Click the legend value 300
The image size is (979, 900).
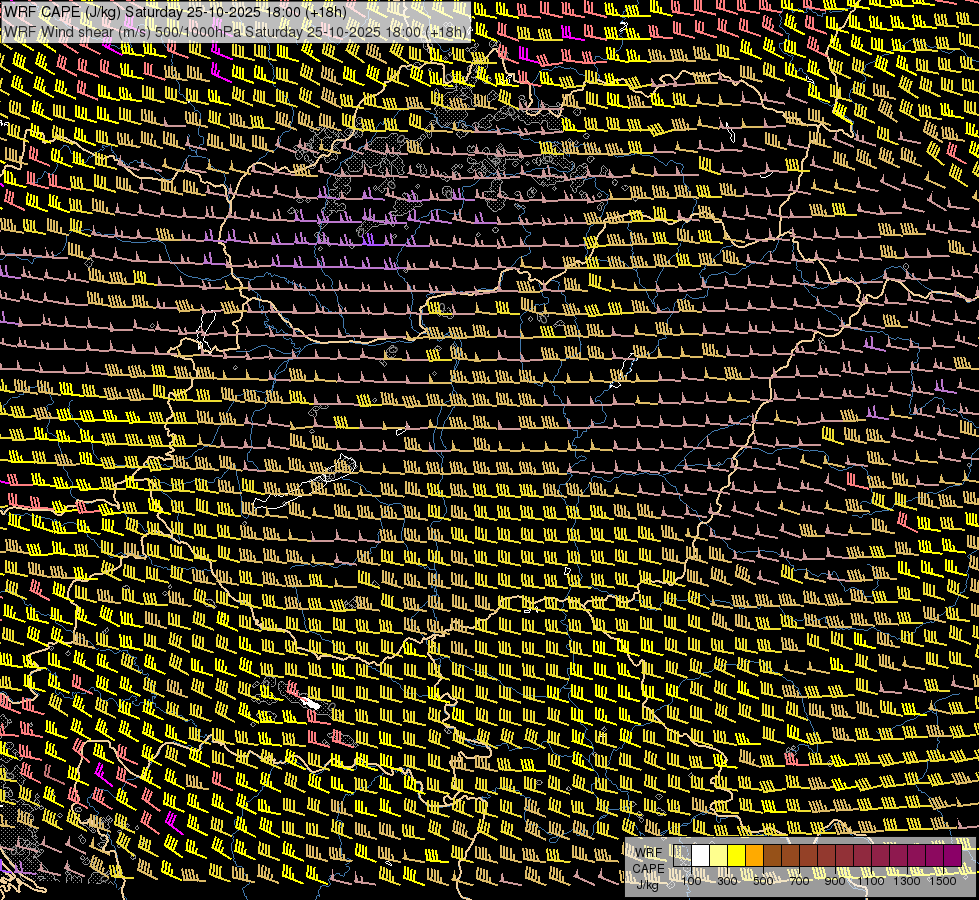(x=727, y=881)
